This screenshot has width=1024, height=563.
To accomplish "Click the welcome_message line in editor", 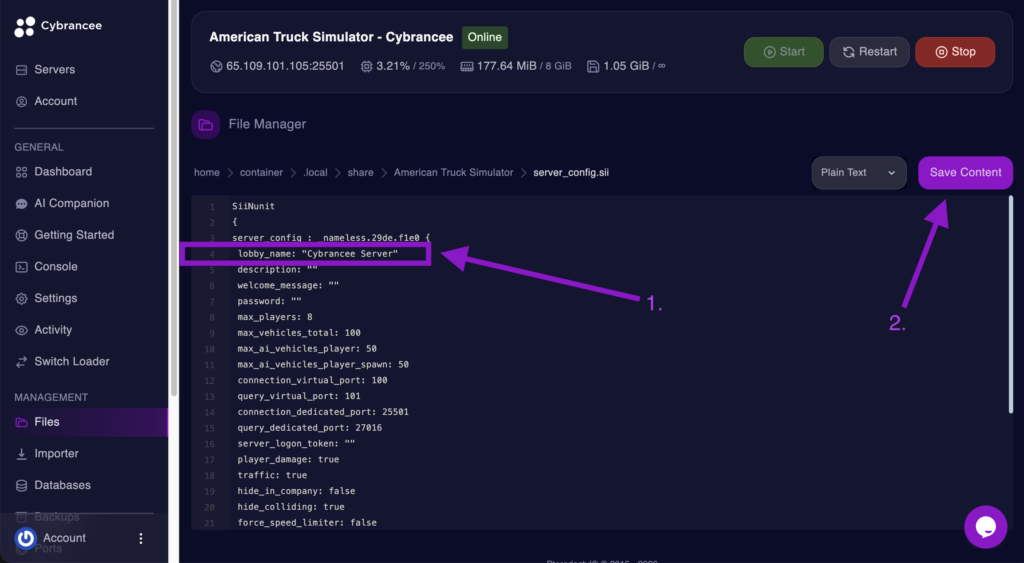I will coord(288,285).
